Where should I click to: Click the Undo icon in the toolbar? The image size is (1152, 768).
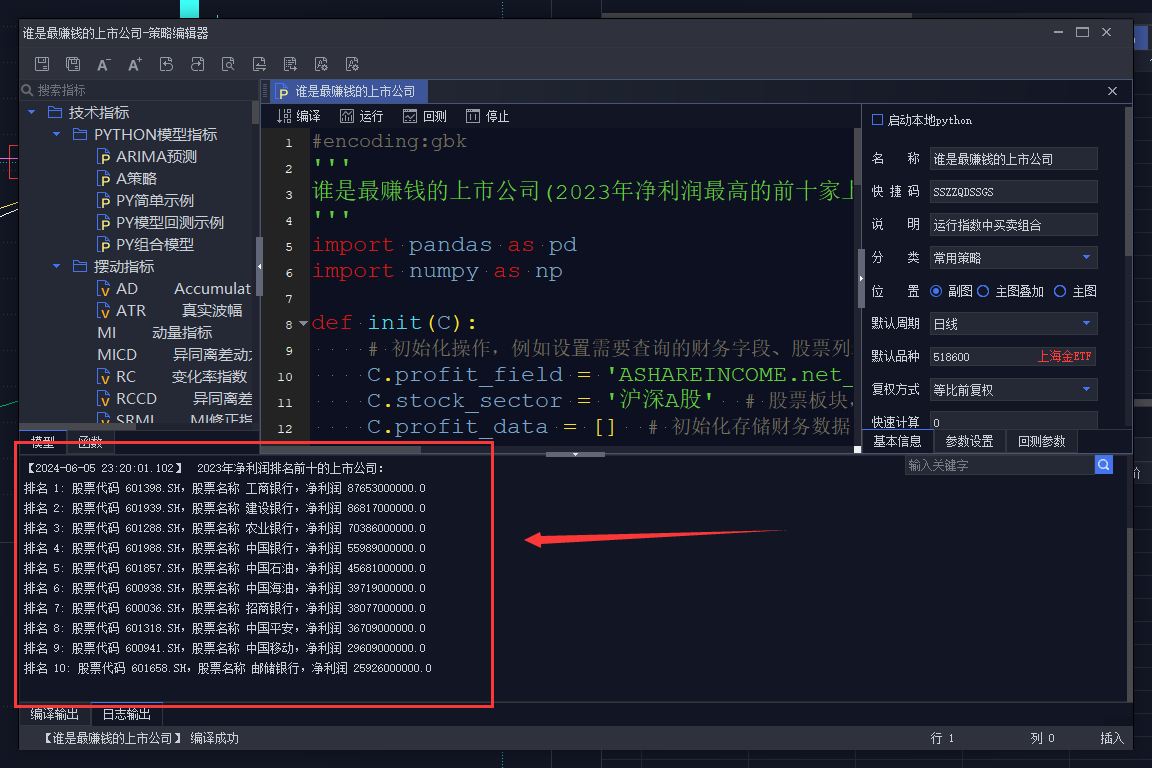166,64
